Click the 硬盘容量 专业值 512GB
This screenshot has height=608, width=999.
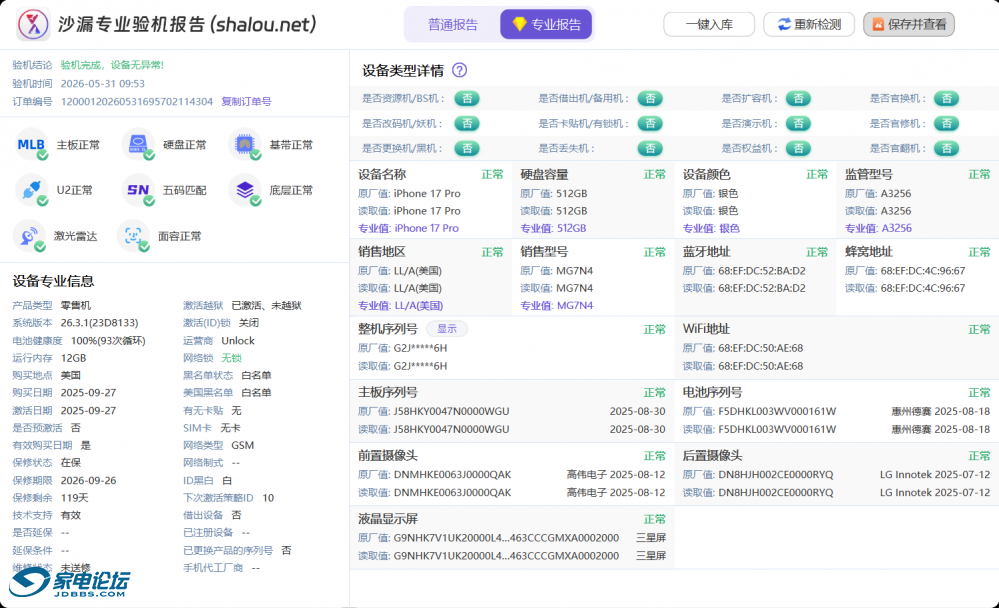[x=571, y=228]
